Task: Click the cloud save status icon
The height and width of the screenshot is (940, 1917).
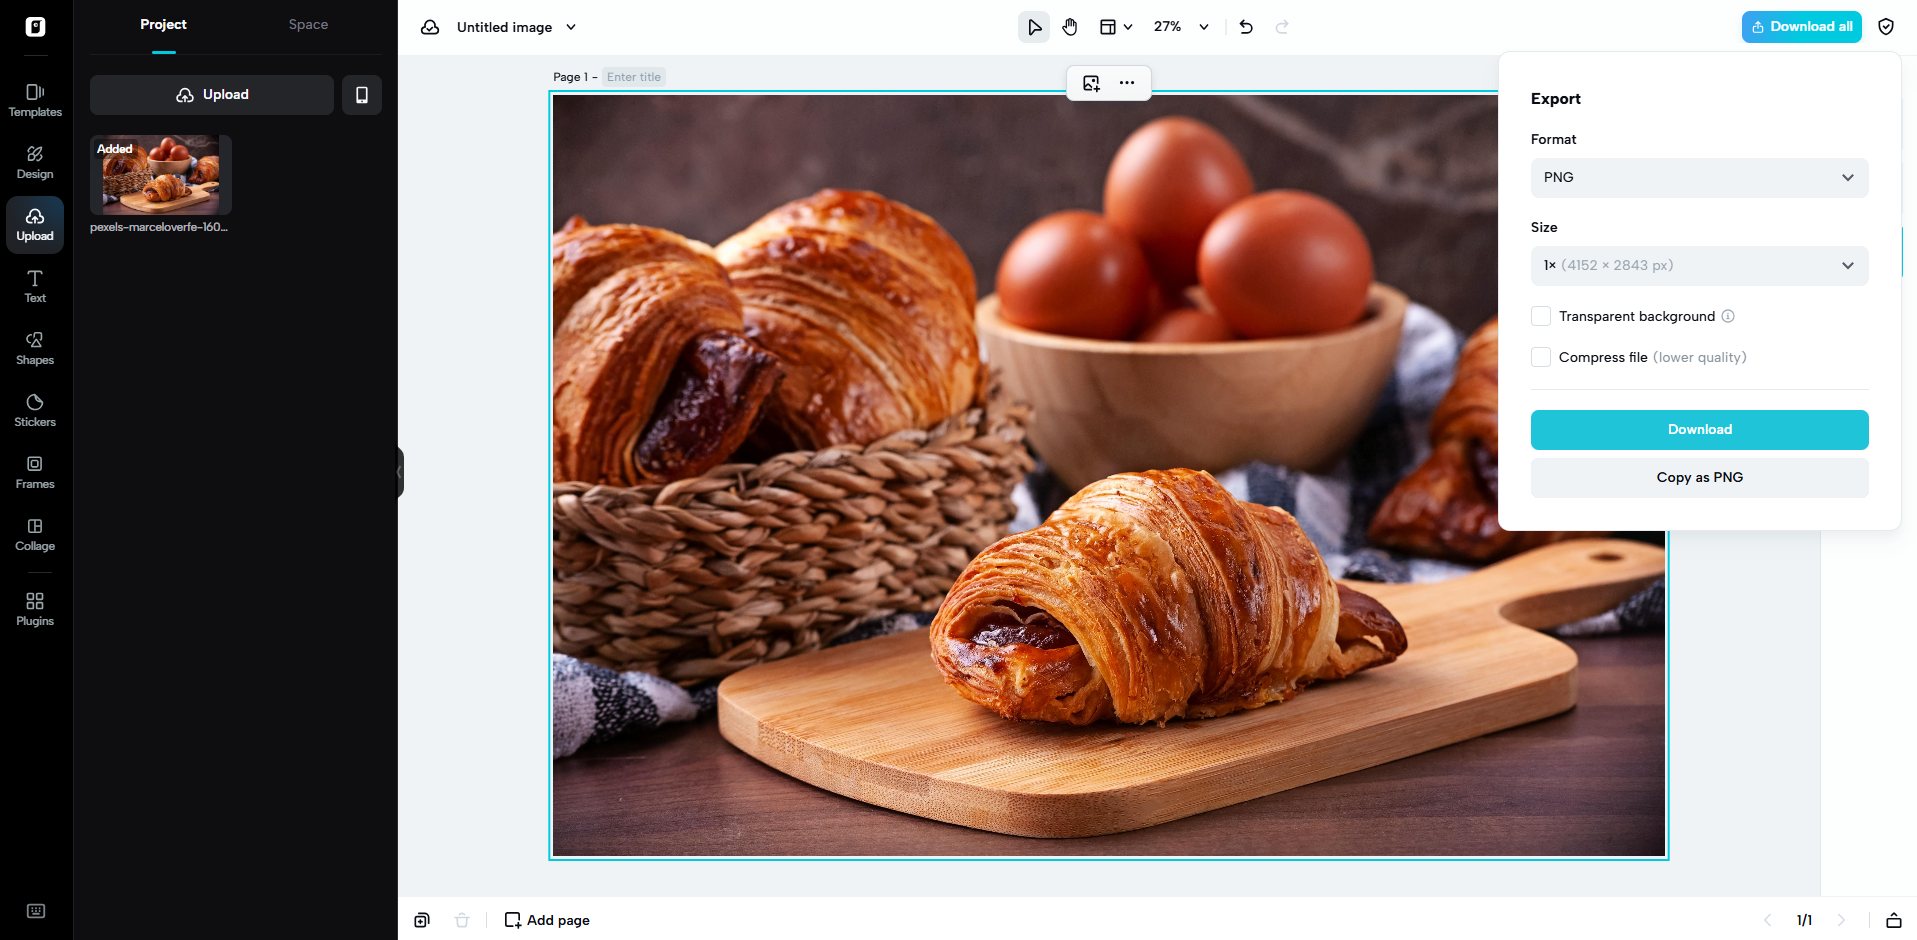Action: (x=430, y=27)
